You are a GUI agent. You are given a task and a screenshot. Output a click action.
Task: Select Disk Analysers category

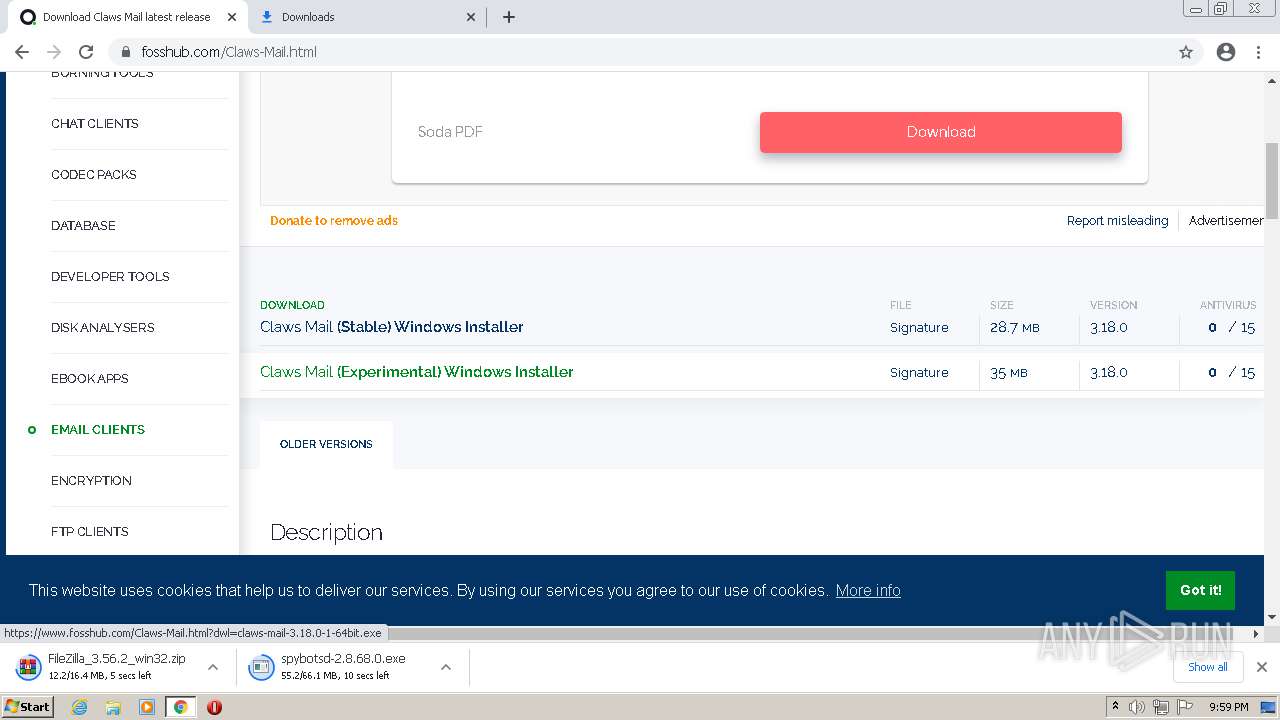pos(102,328)
